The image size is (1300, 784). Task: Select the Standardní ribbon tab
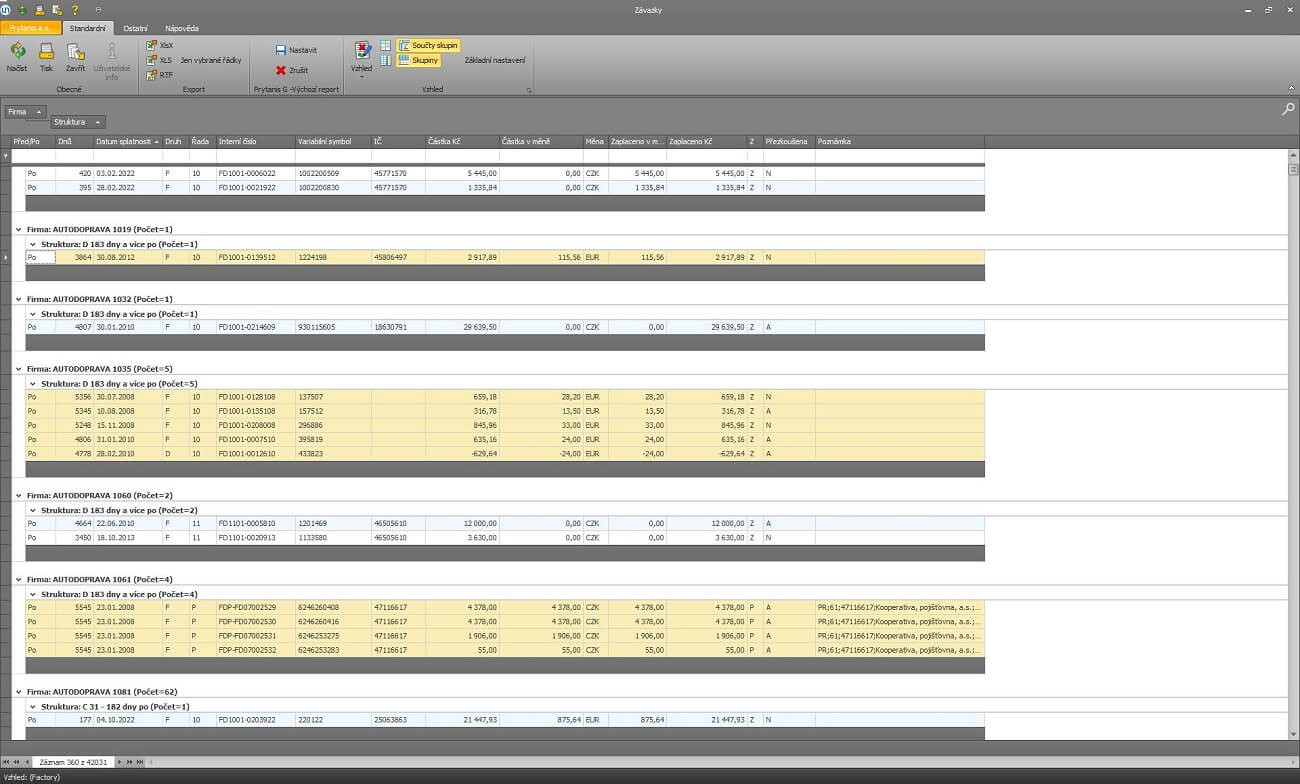pos(88,28)
